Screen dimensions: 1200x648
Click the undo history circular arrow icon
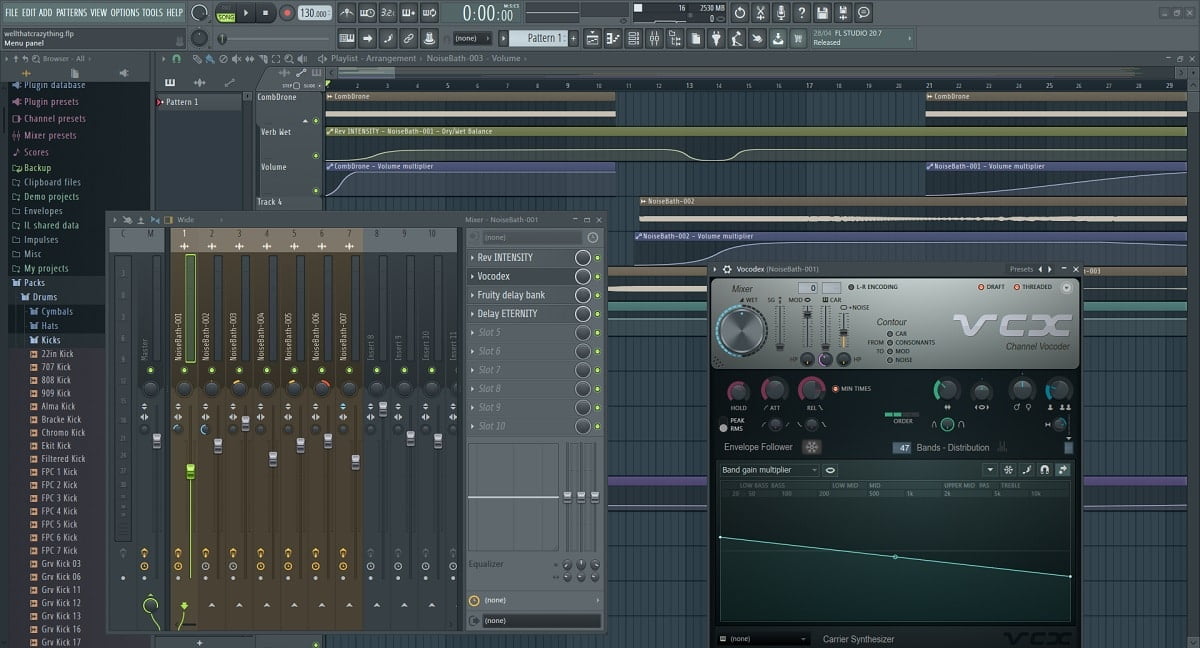(740, 13)
